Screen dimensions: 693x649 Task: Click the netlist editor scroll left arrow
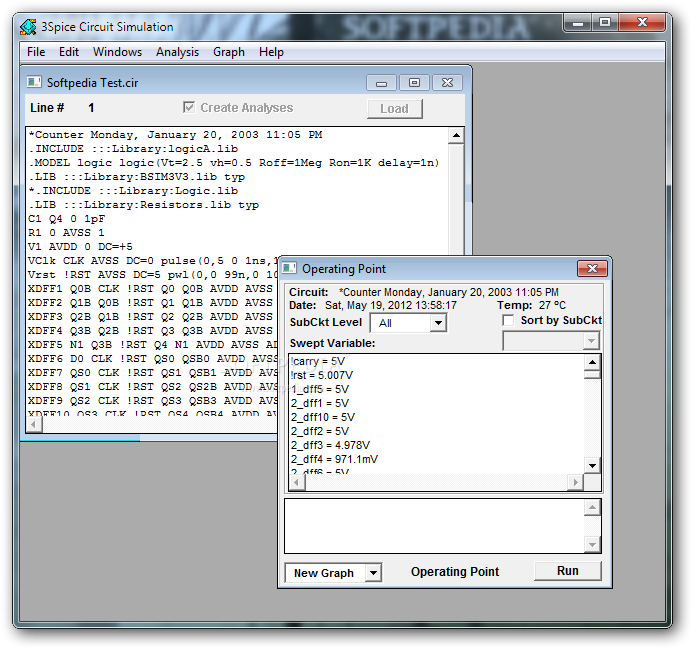pos(34,425)
